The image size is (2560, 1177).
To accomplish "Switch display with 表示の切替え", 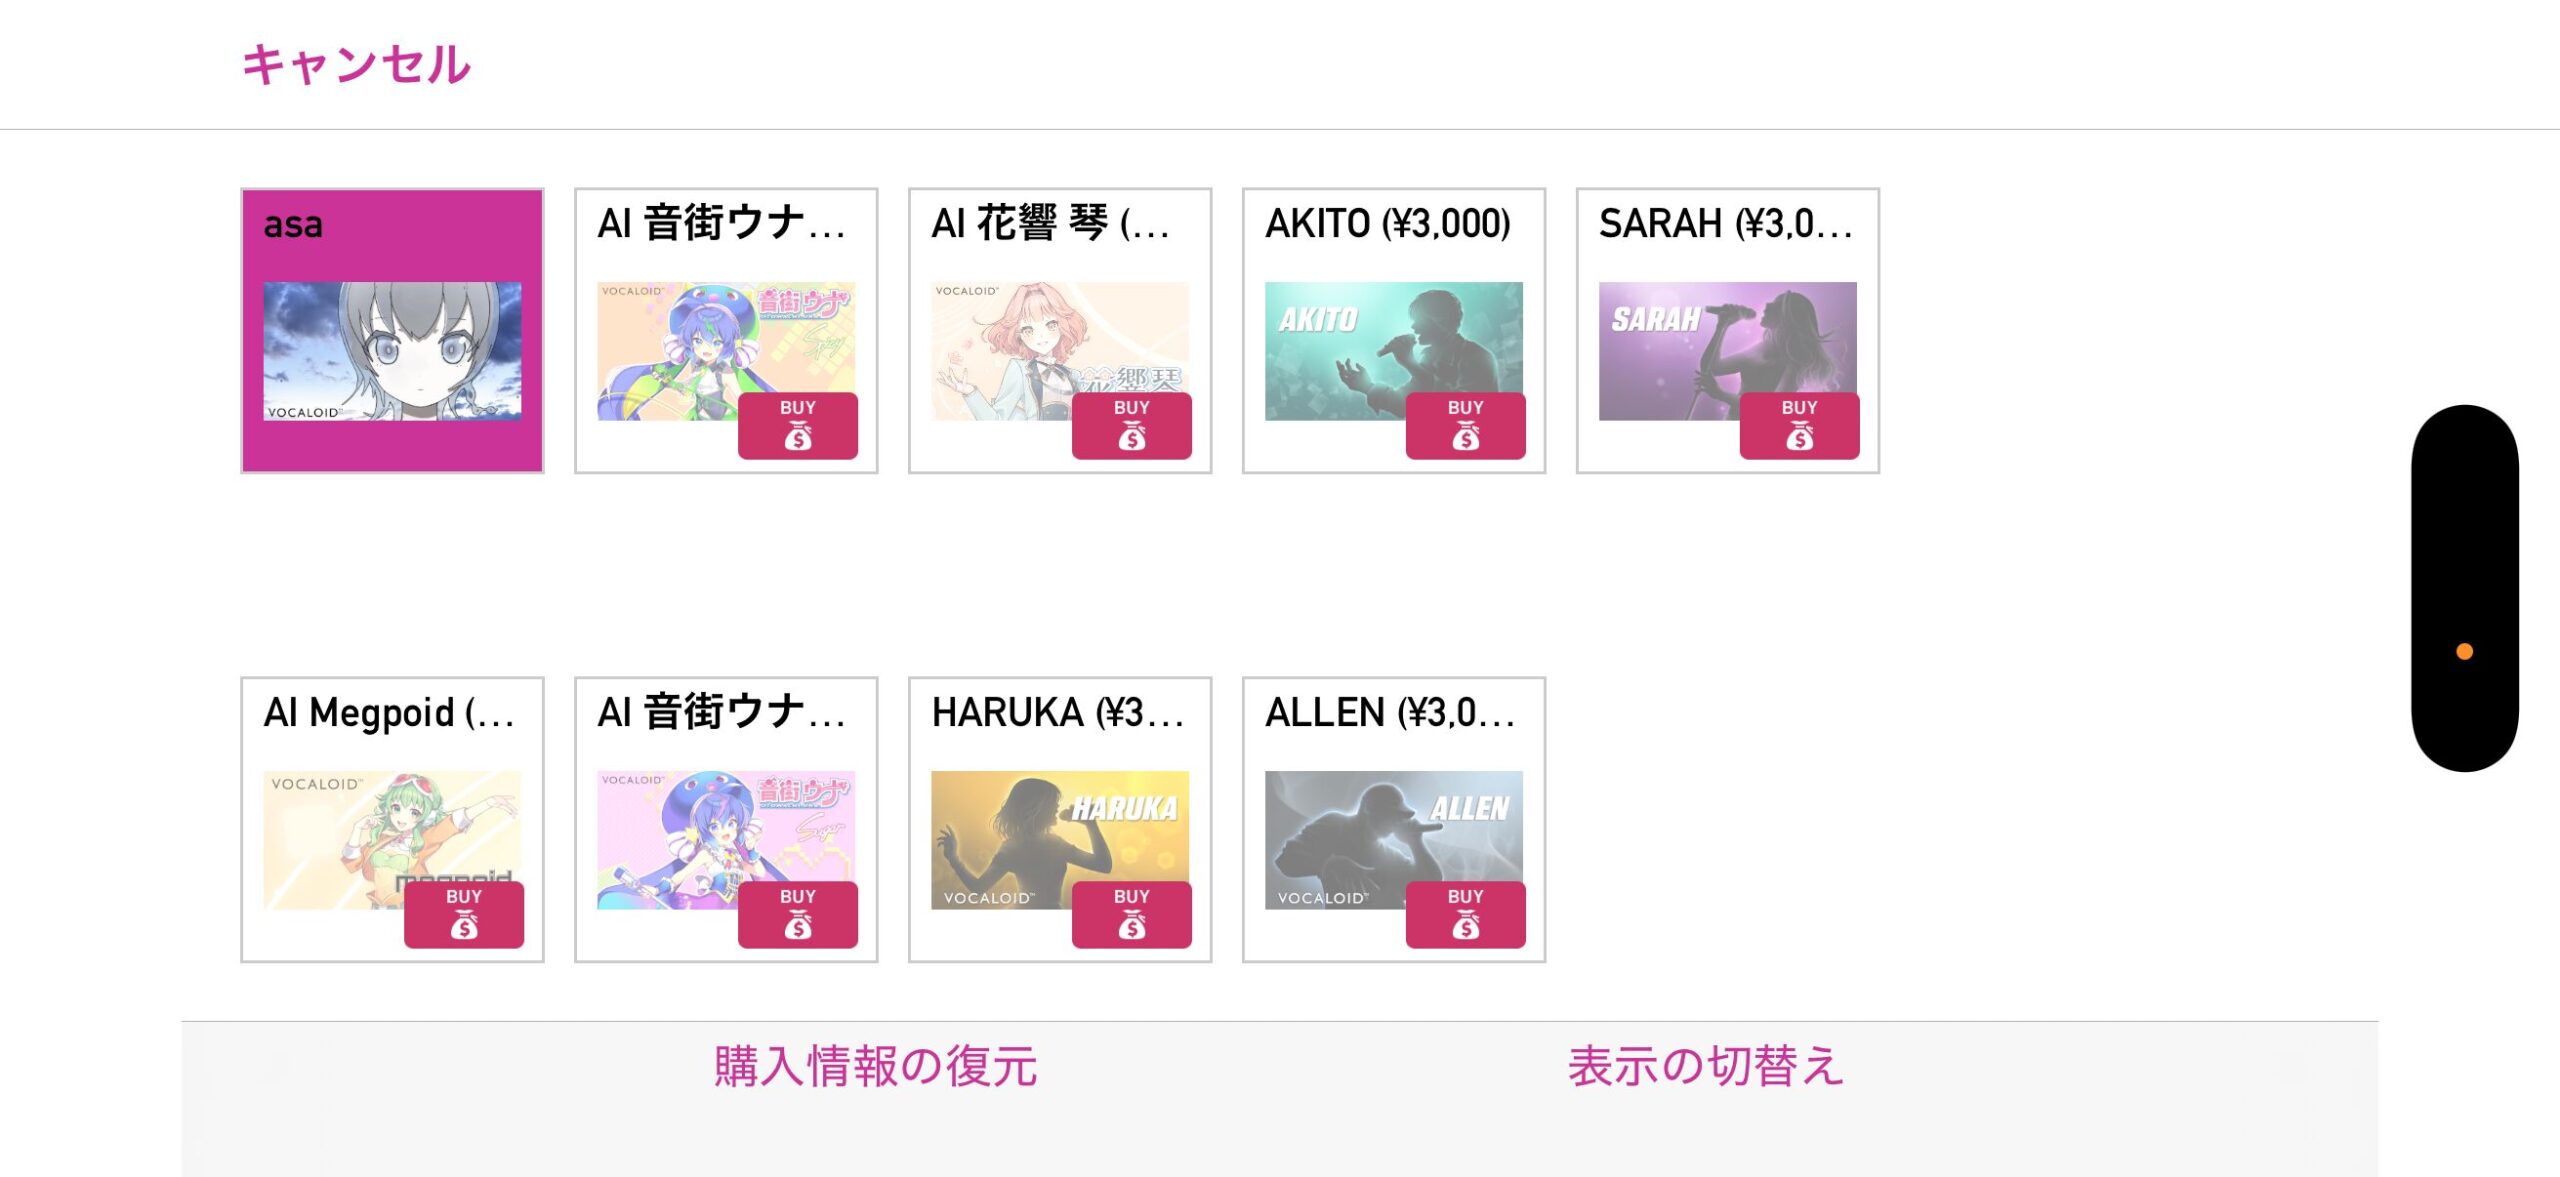I will 1705,1066.
